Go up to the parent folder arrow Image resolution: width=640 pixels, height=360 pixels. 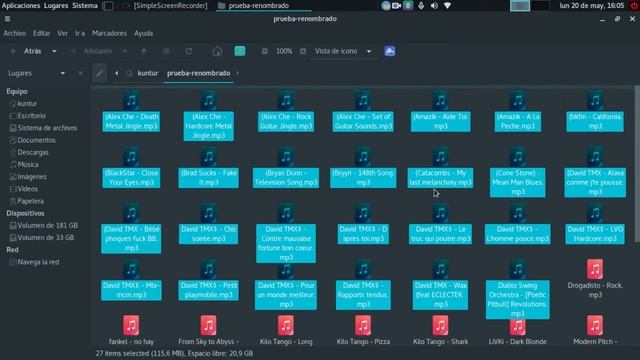pos(144,51)
